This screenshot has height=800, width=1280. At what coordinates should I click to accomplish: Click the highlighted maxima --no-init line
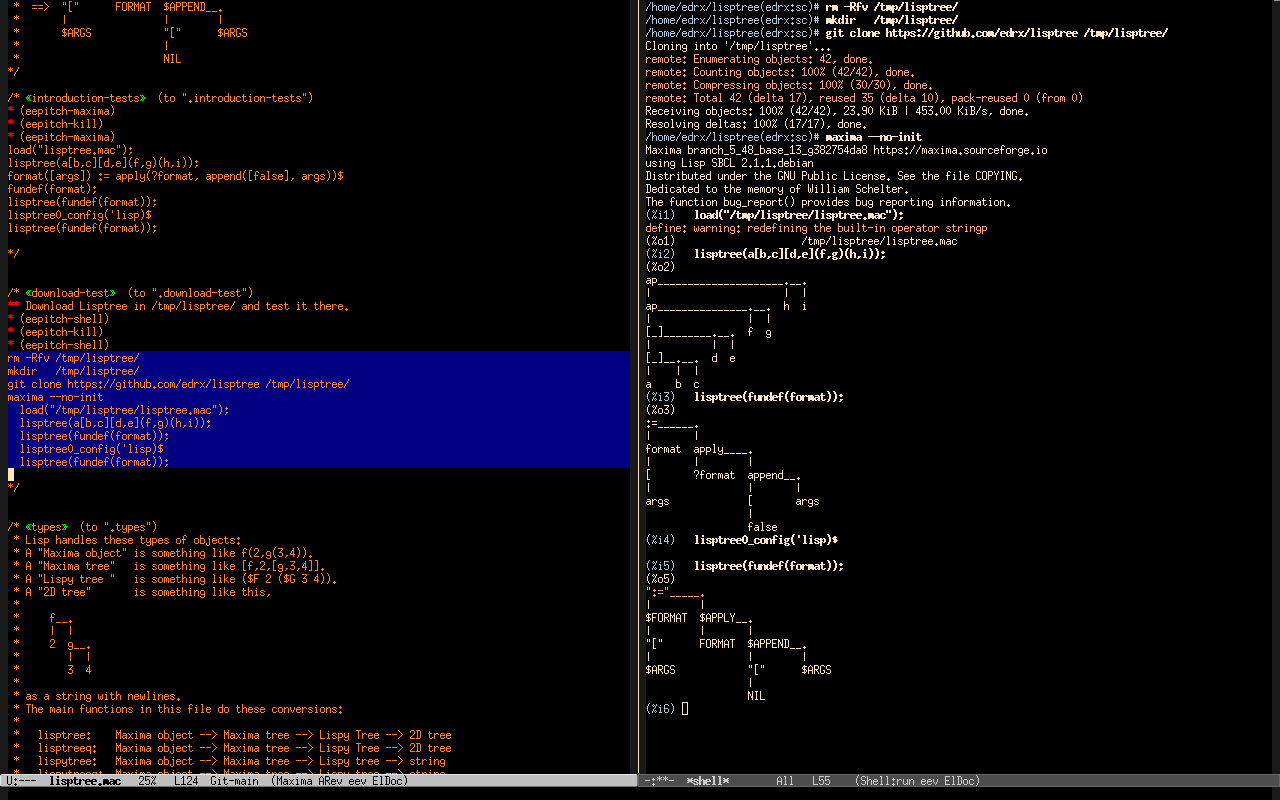tap(55, 397)
